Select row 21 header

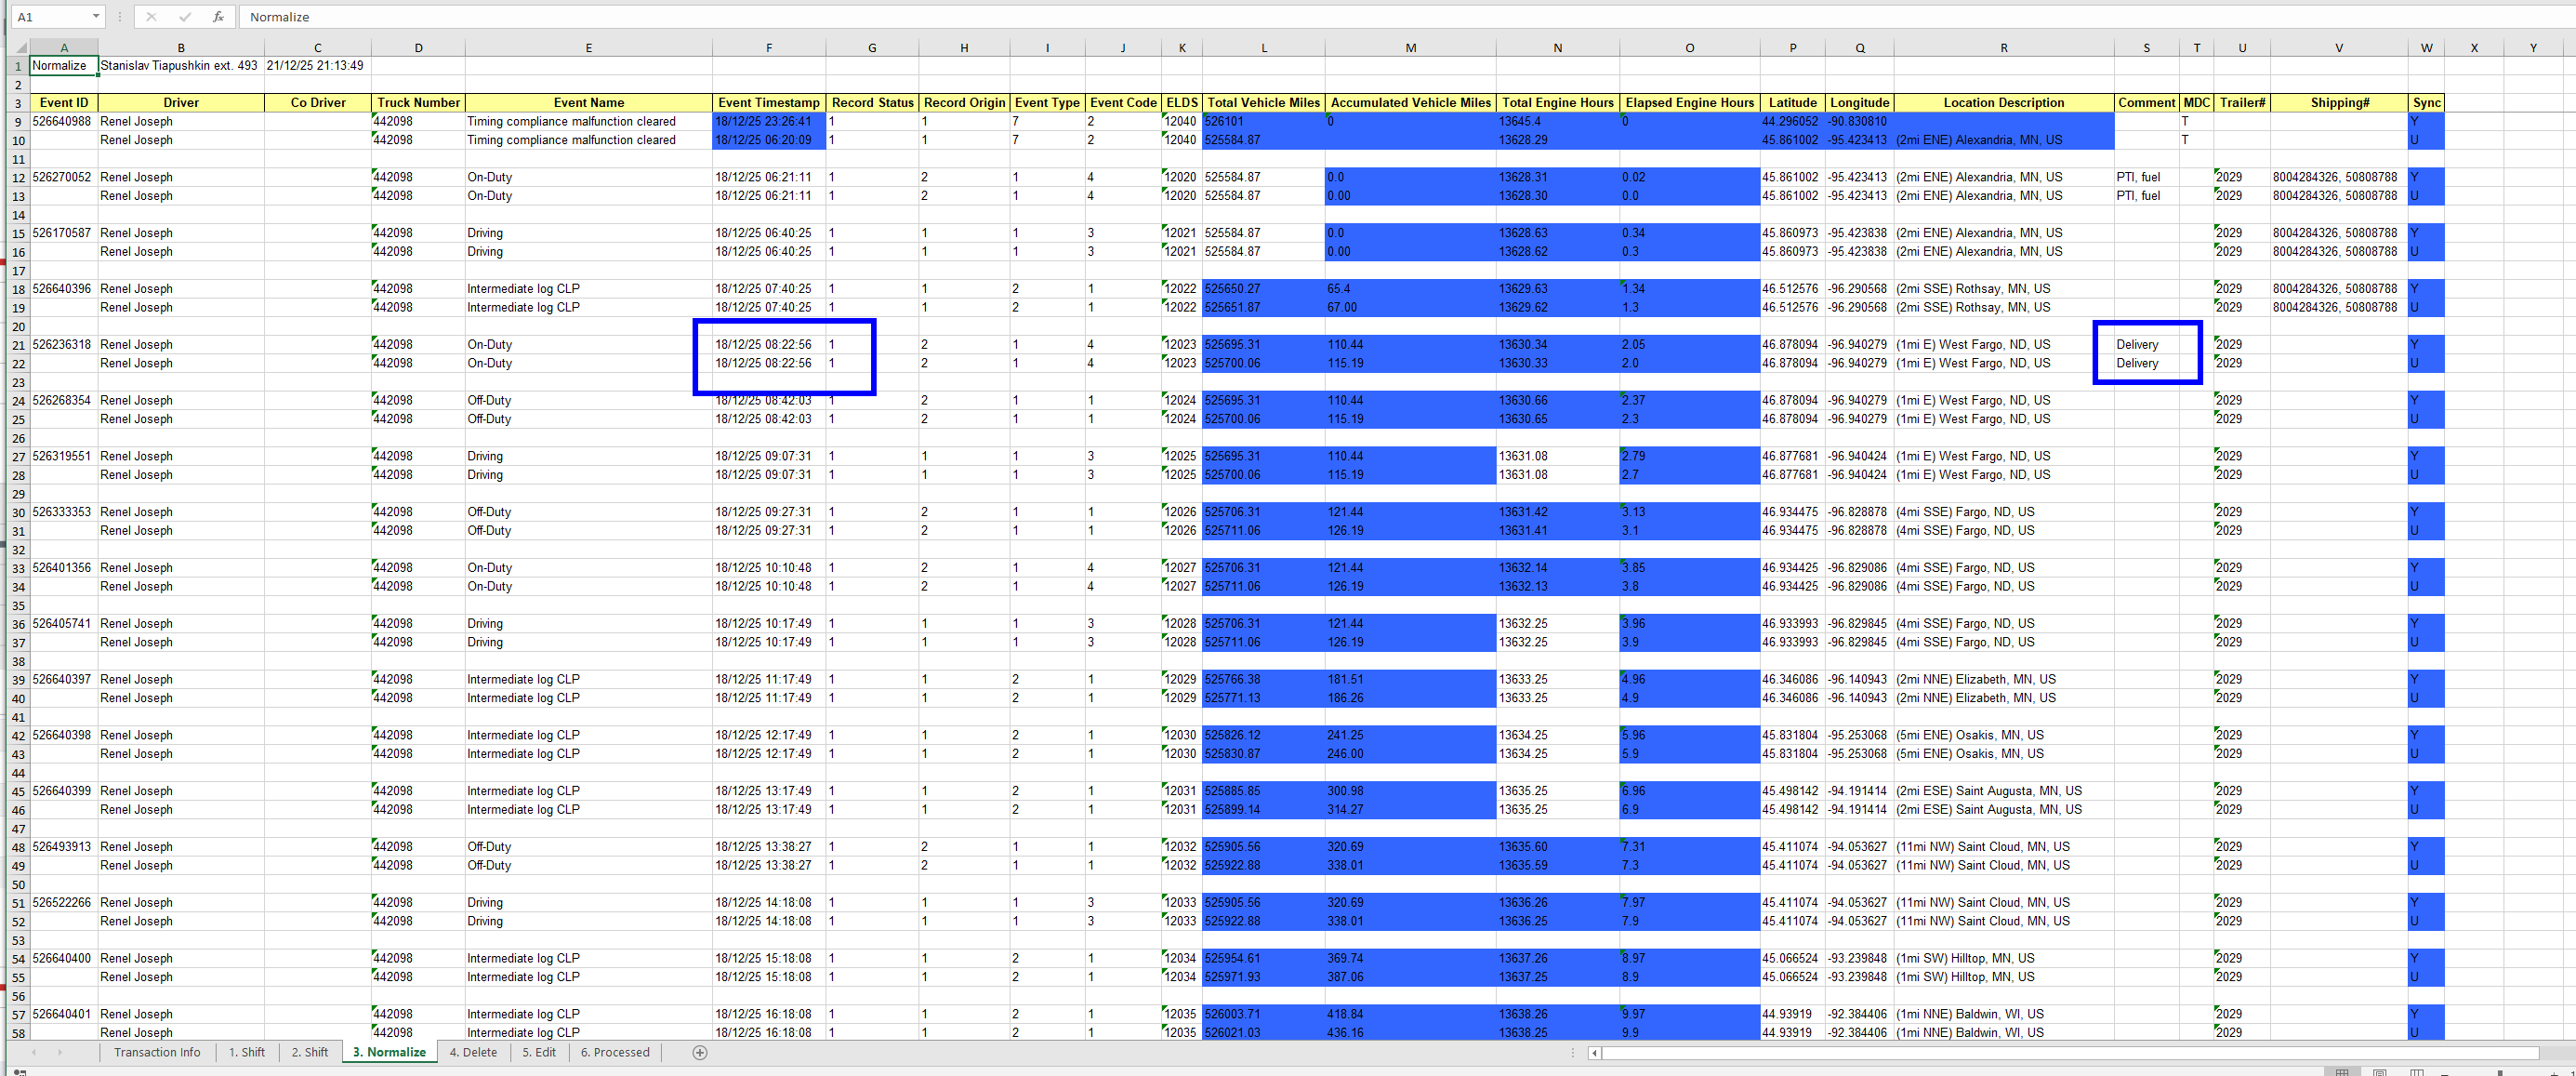click(18, 345)
